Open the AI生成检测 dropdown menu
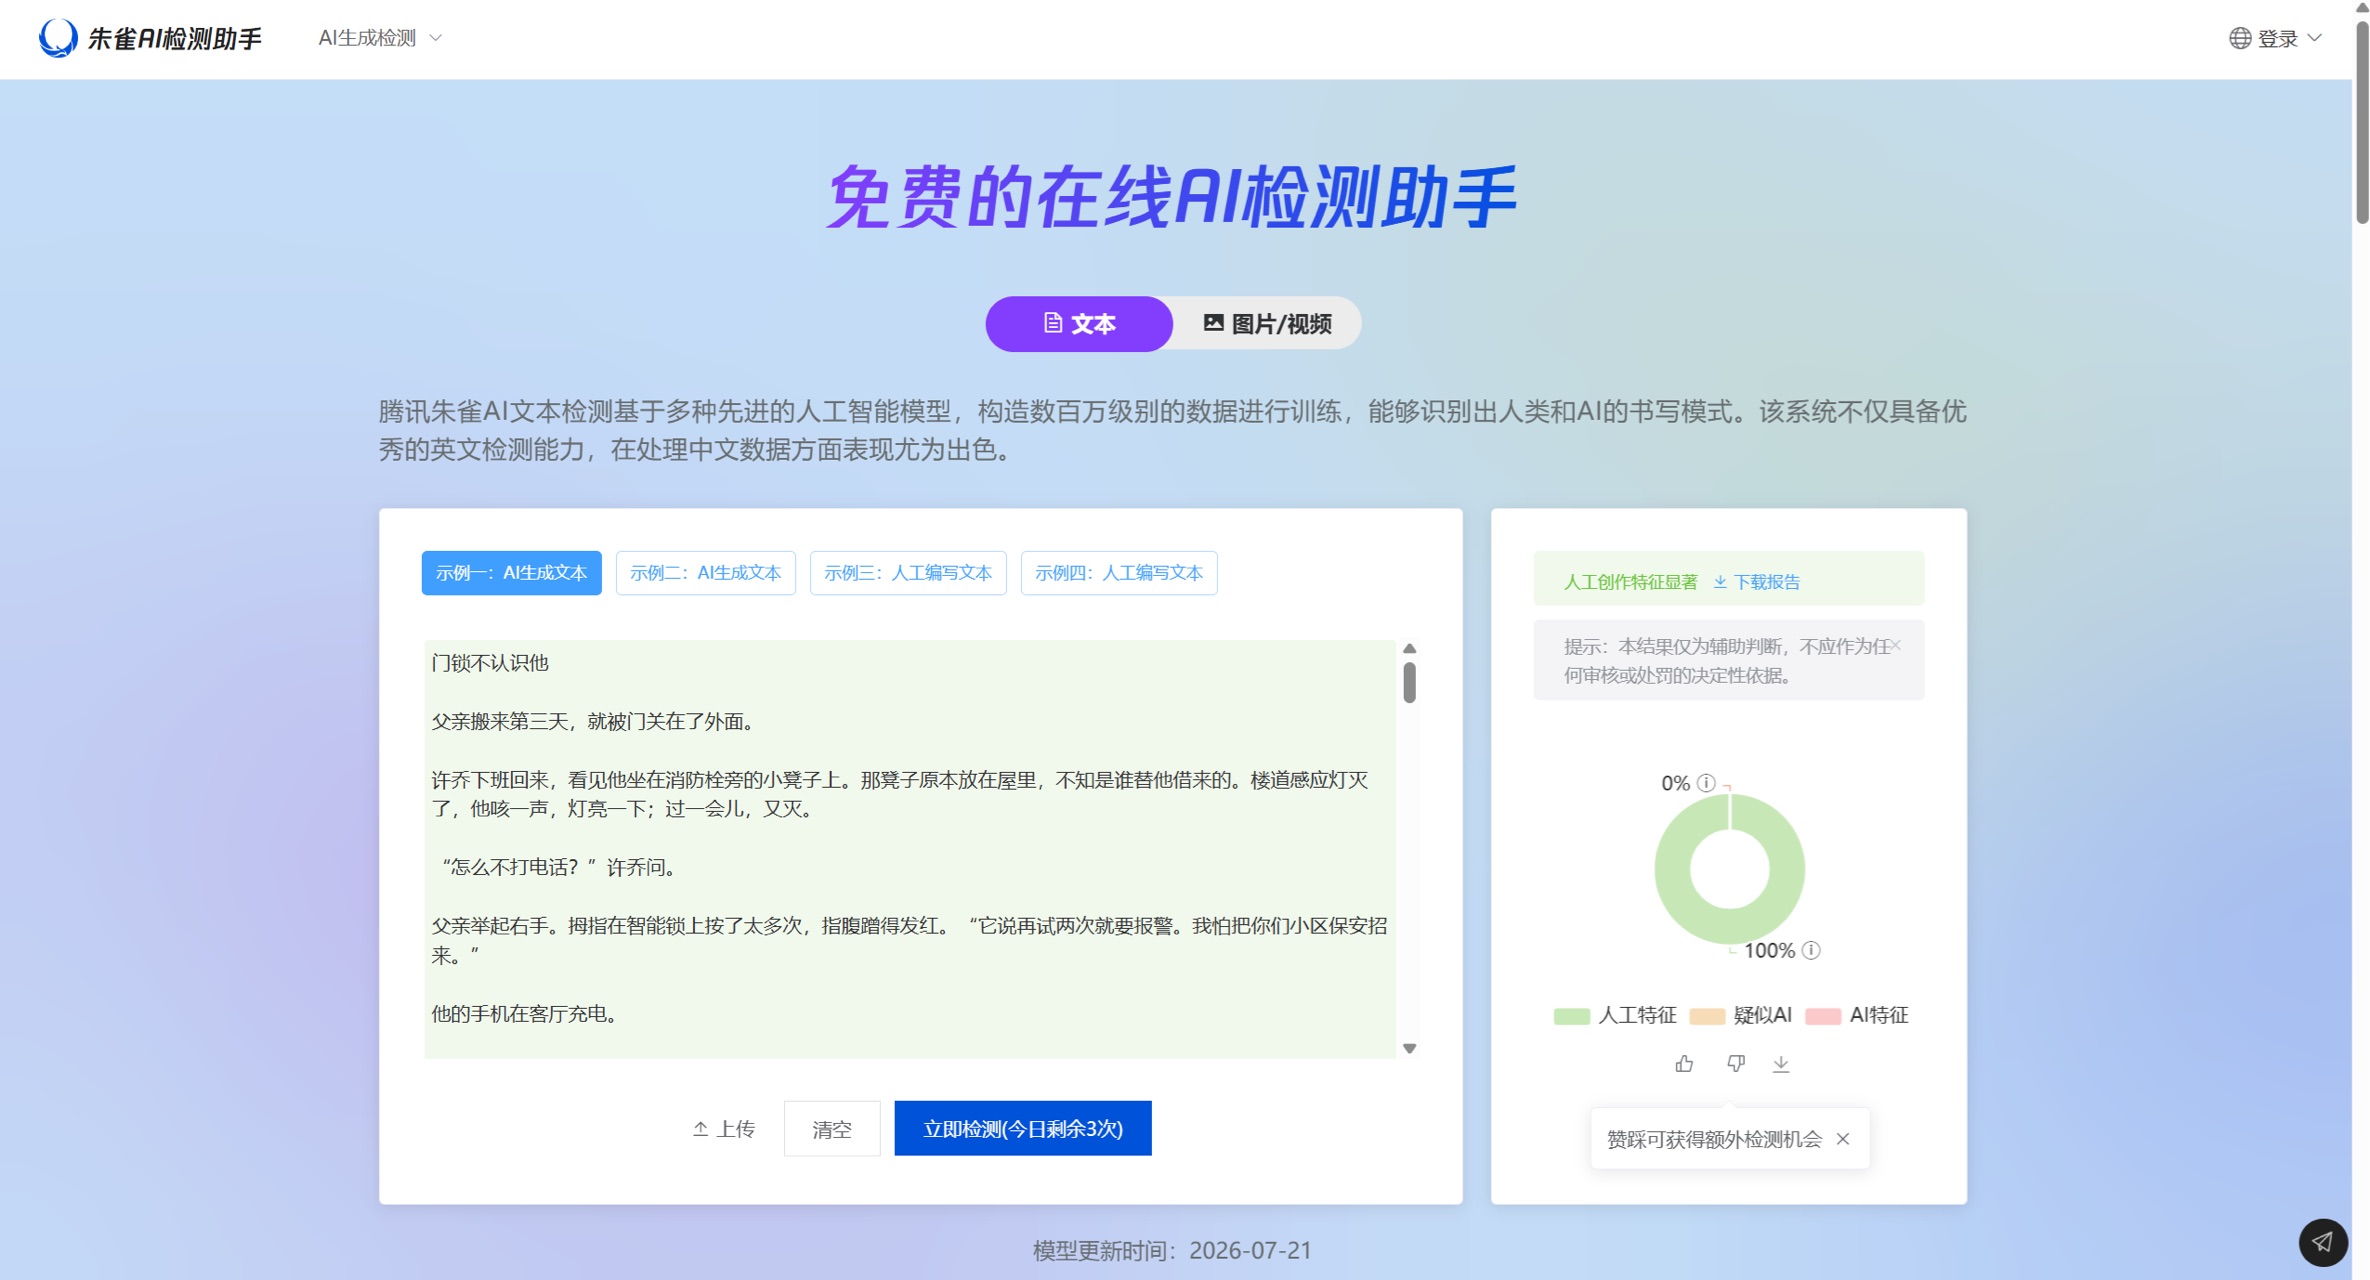This screenshot has height=1280, width=2370. [380, 38]
